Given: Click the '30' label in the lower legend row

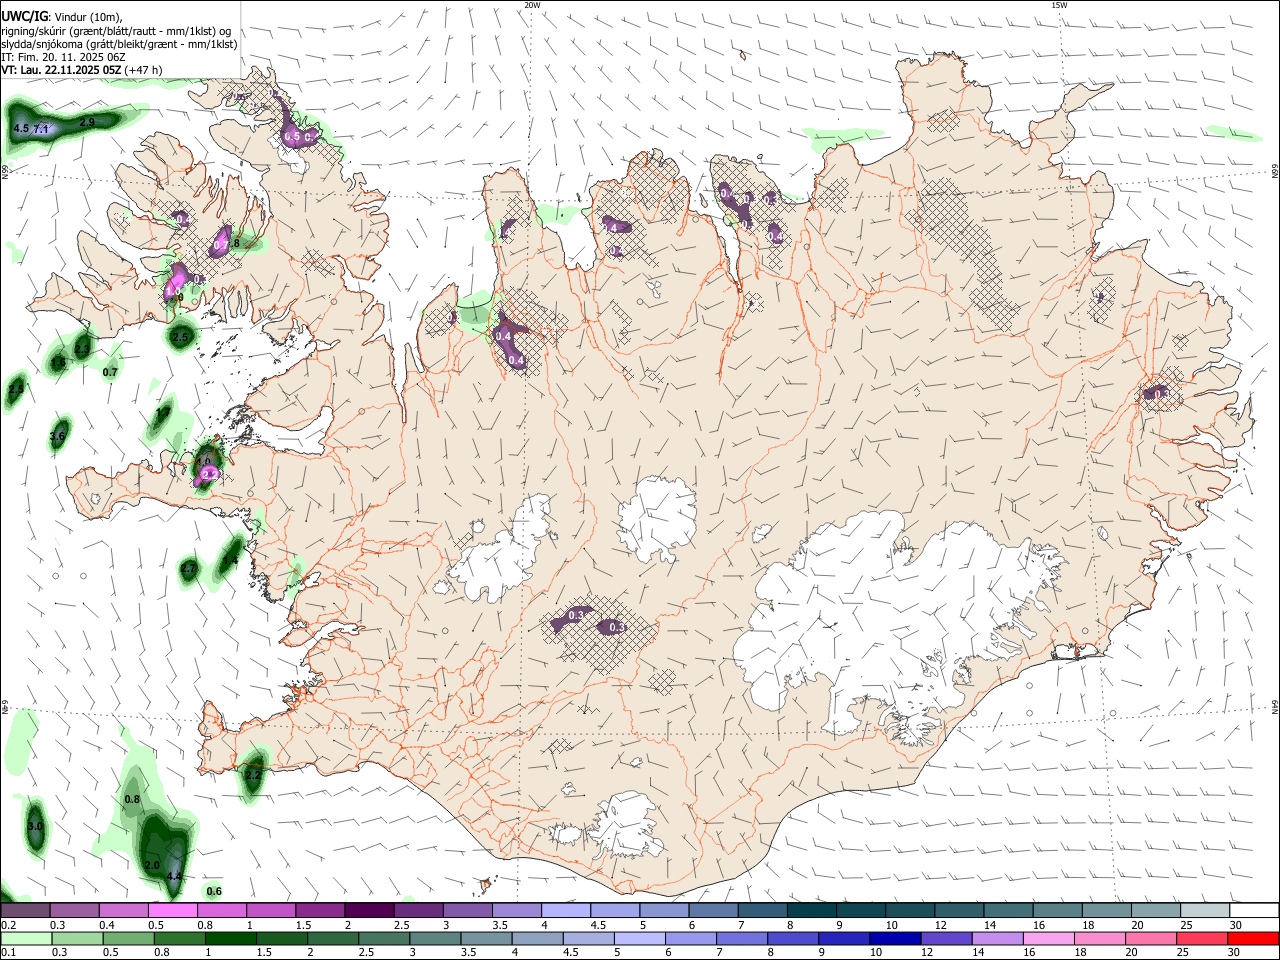Looking at the screenshot, I should click(x=1236, y=953).
